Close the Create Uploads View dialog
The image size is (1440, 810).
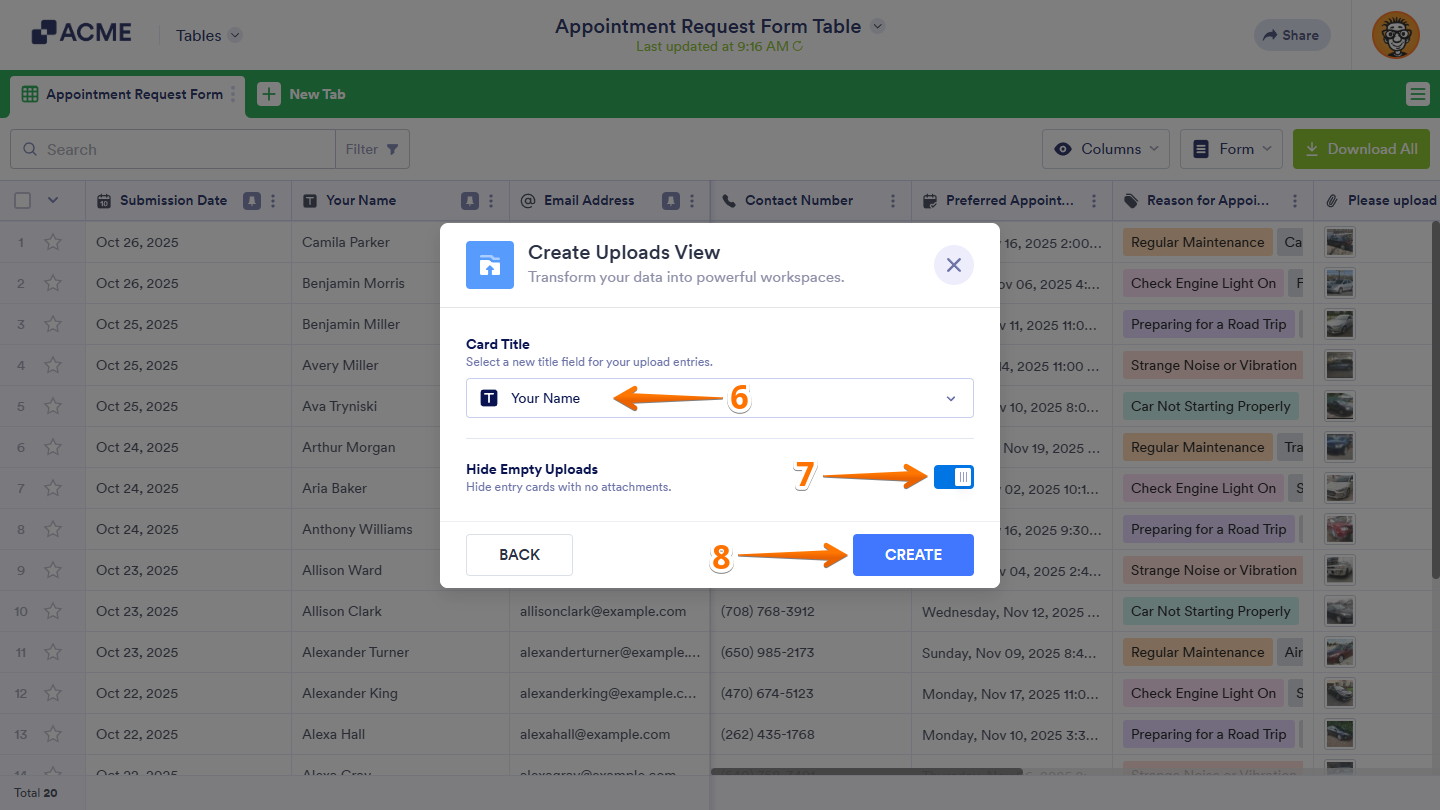point(953,265)
